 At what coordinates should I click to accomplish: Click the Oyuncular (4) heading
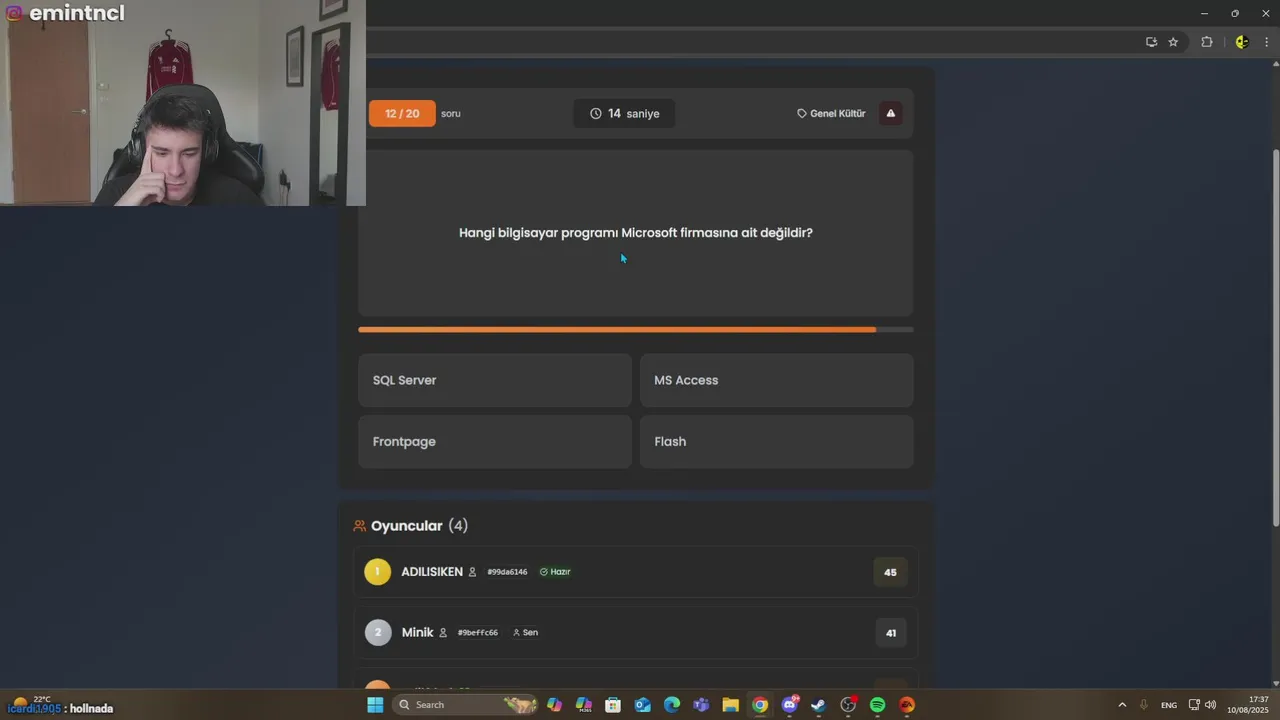(411, 526)
